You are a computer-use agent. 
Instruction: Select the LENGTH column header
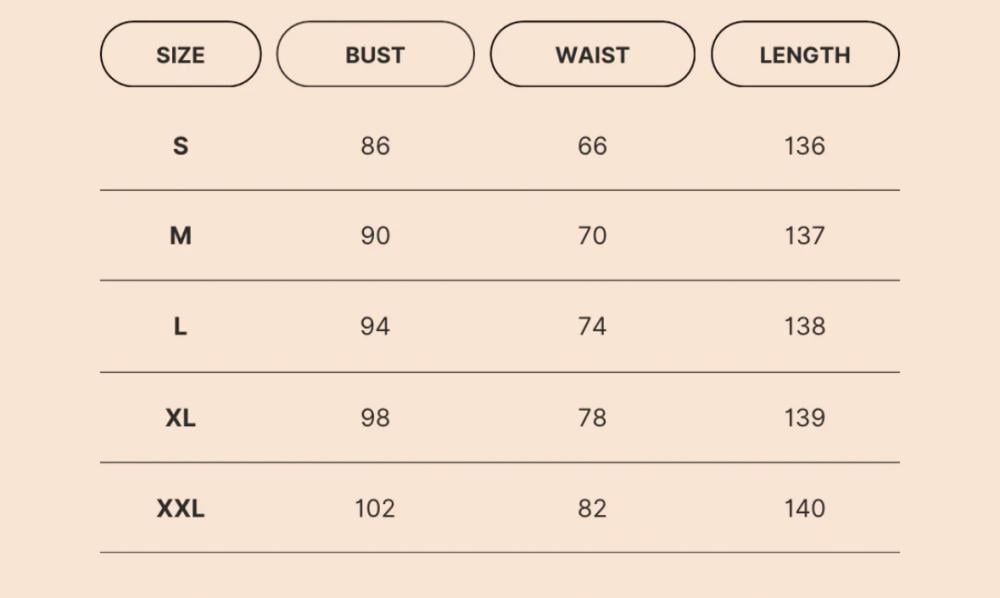[805, 54]
